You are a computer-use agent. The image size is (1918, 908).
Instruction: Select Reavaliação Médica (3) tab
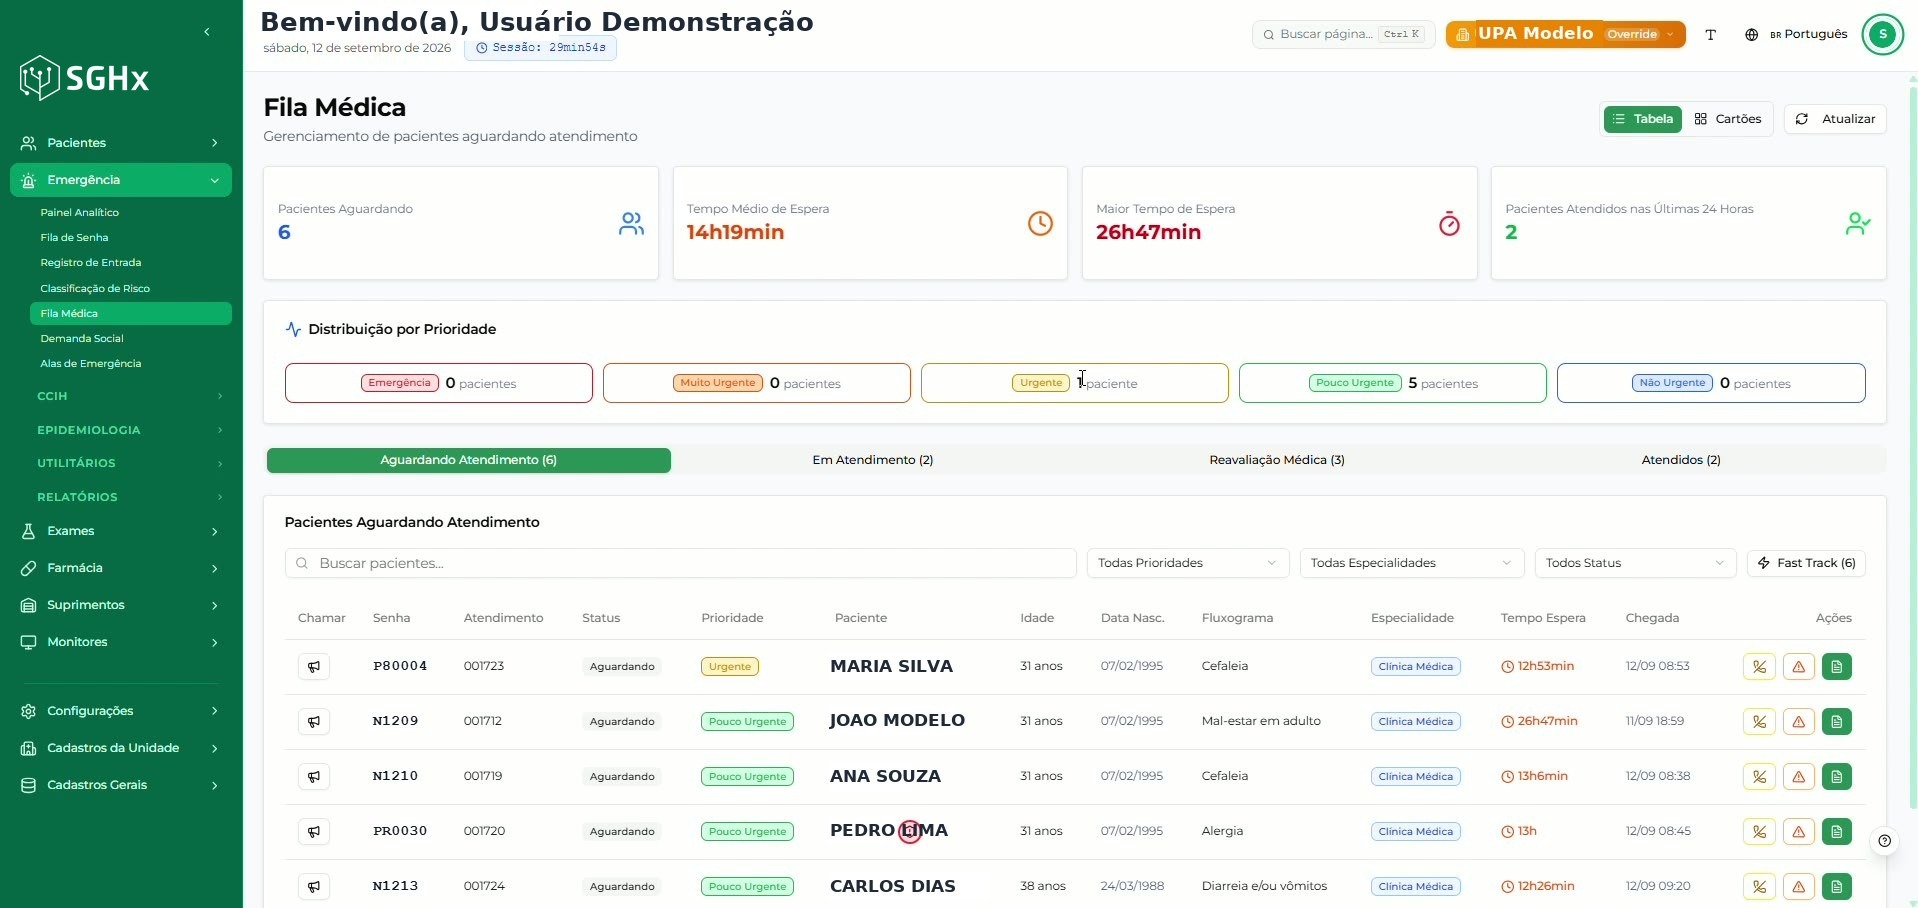[1277, 460]
